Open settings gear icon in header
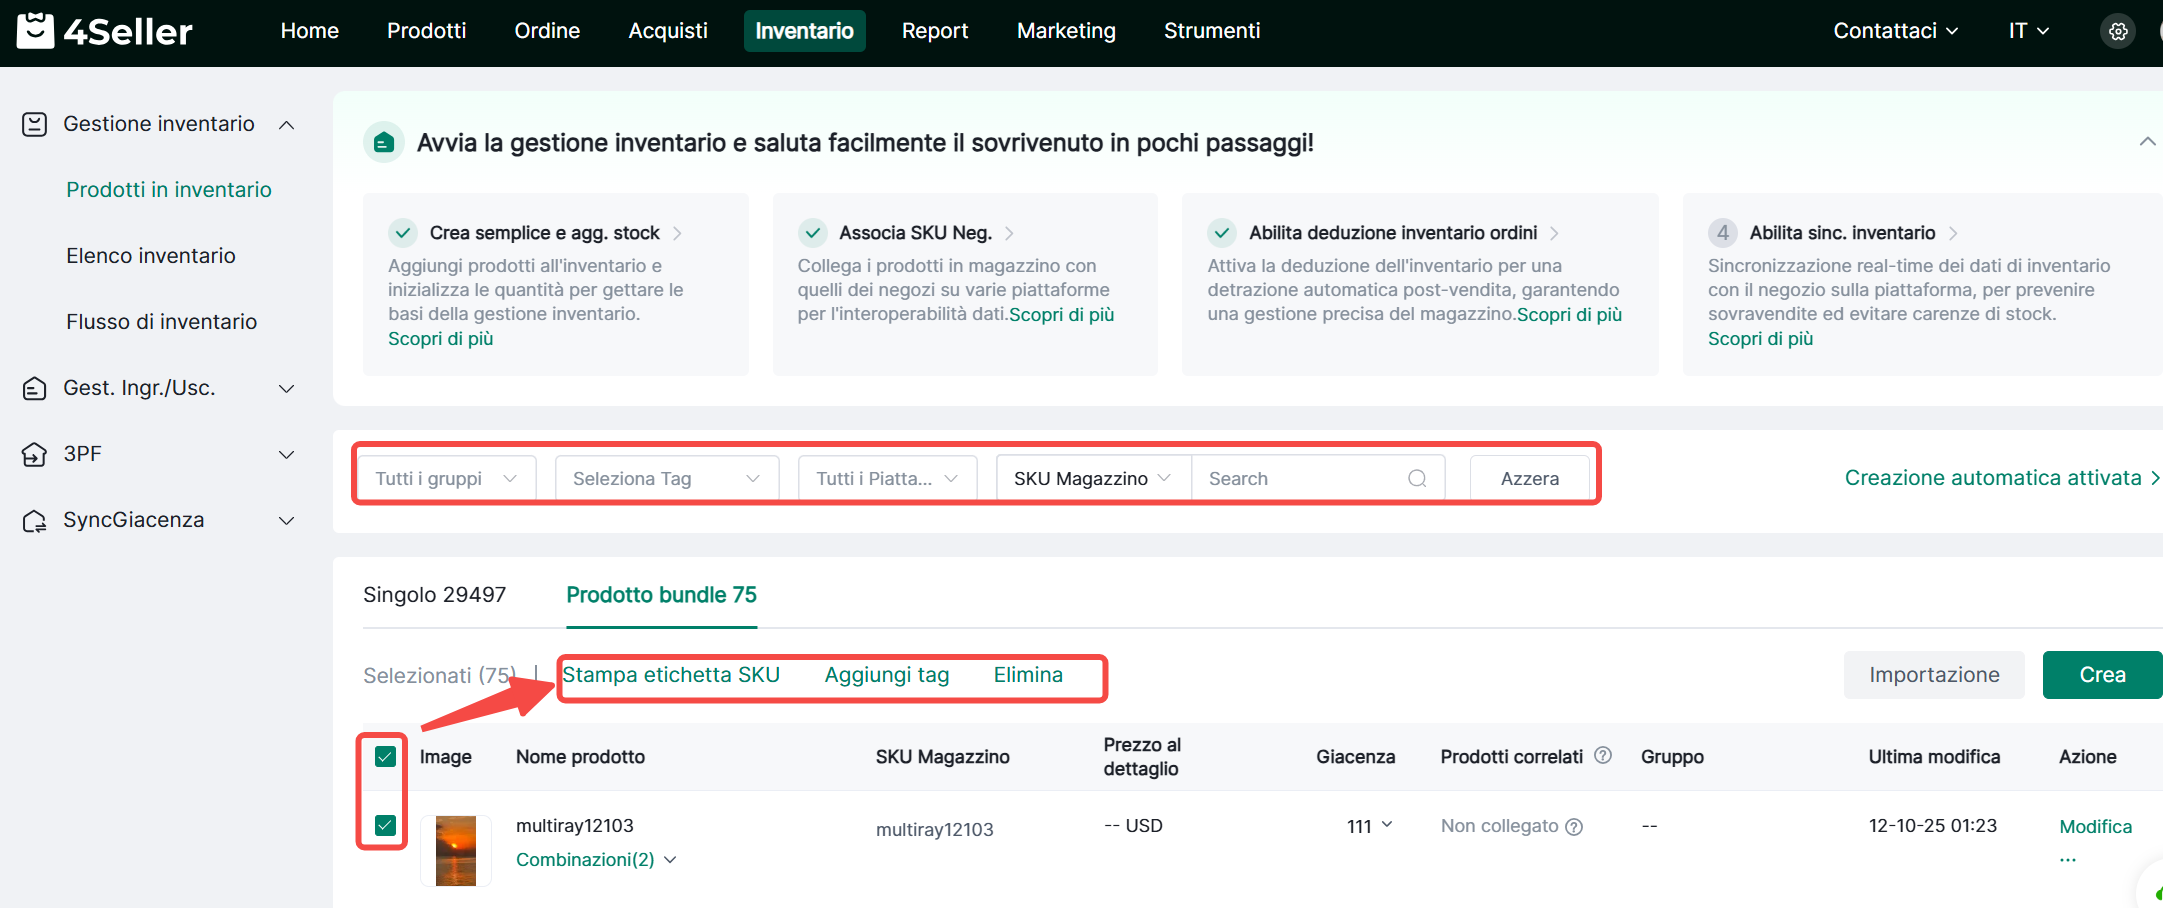Viewport: 2163px width, 908px height. pyautogui.click(x=2117, y=32)
